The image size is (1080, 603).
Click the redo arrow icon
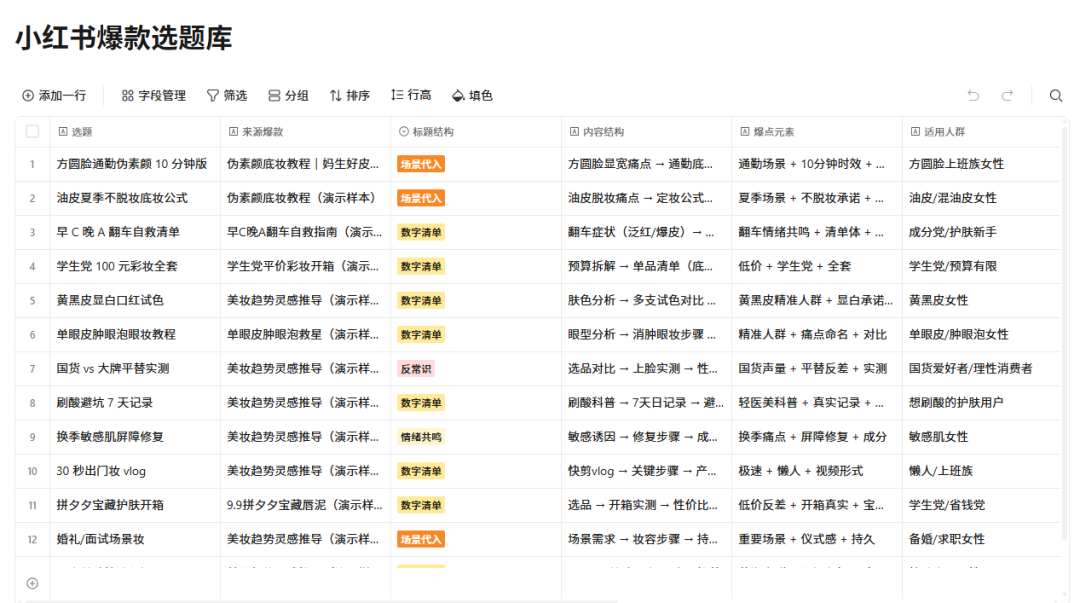coord(1007,96)
